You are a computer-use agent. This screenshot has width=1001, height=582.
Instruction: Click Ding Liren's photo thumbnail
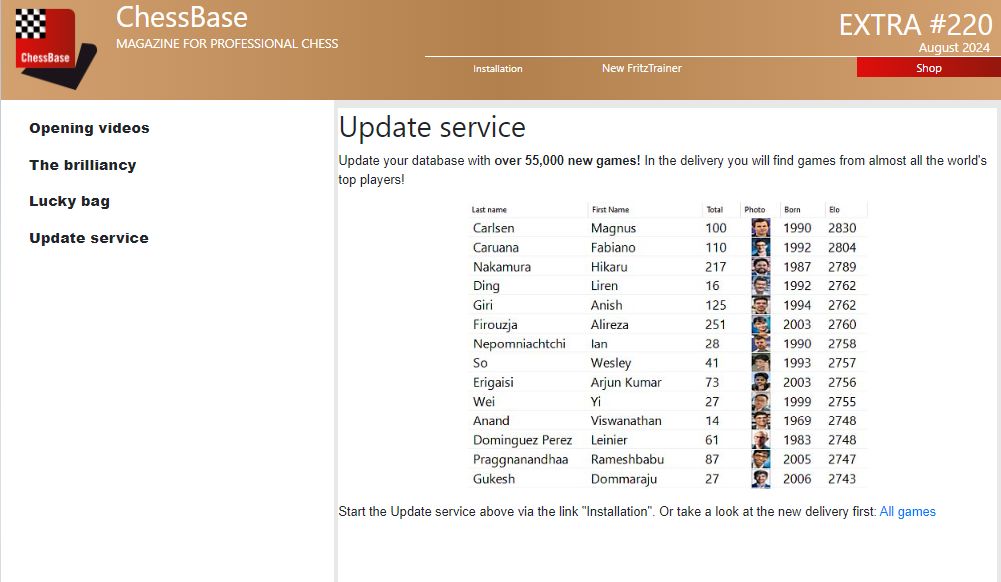760,285
